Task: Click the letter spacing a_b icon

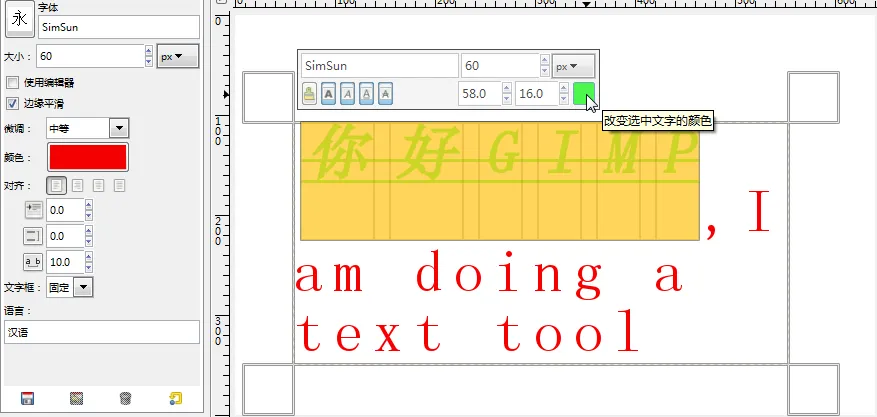Action: [x=33, y=262]
